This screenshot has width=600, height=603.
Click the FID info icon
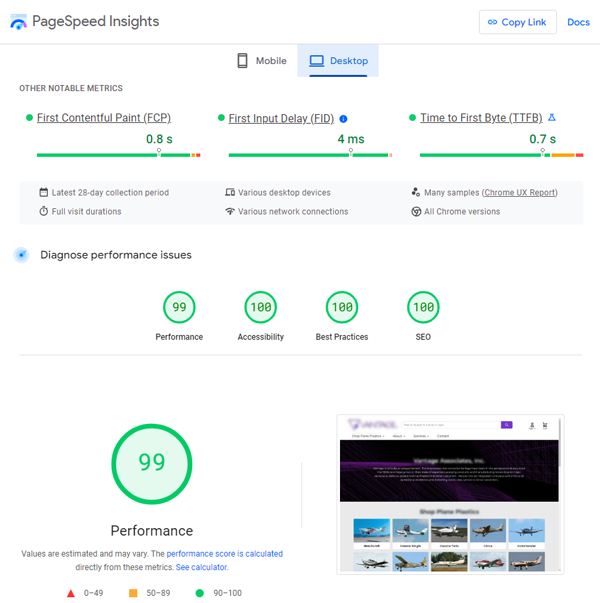tap(344, 118)
